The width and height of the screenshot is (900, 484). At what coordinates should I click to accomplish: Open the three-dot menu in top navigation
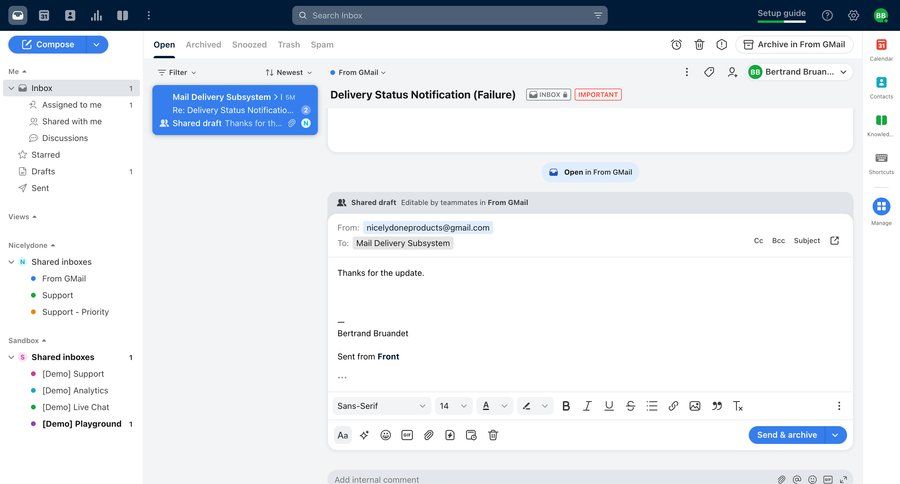pyautogui.click(x=149, y=16)
